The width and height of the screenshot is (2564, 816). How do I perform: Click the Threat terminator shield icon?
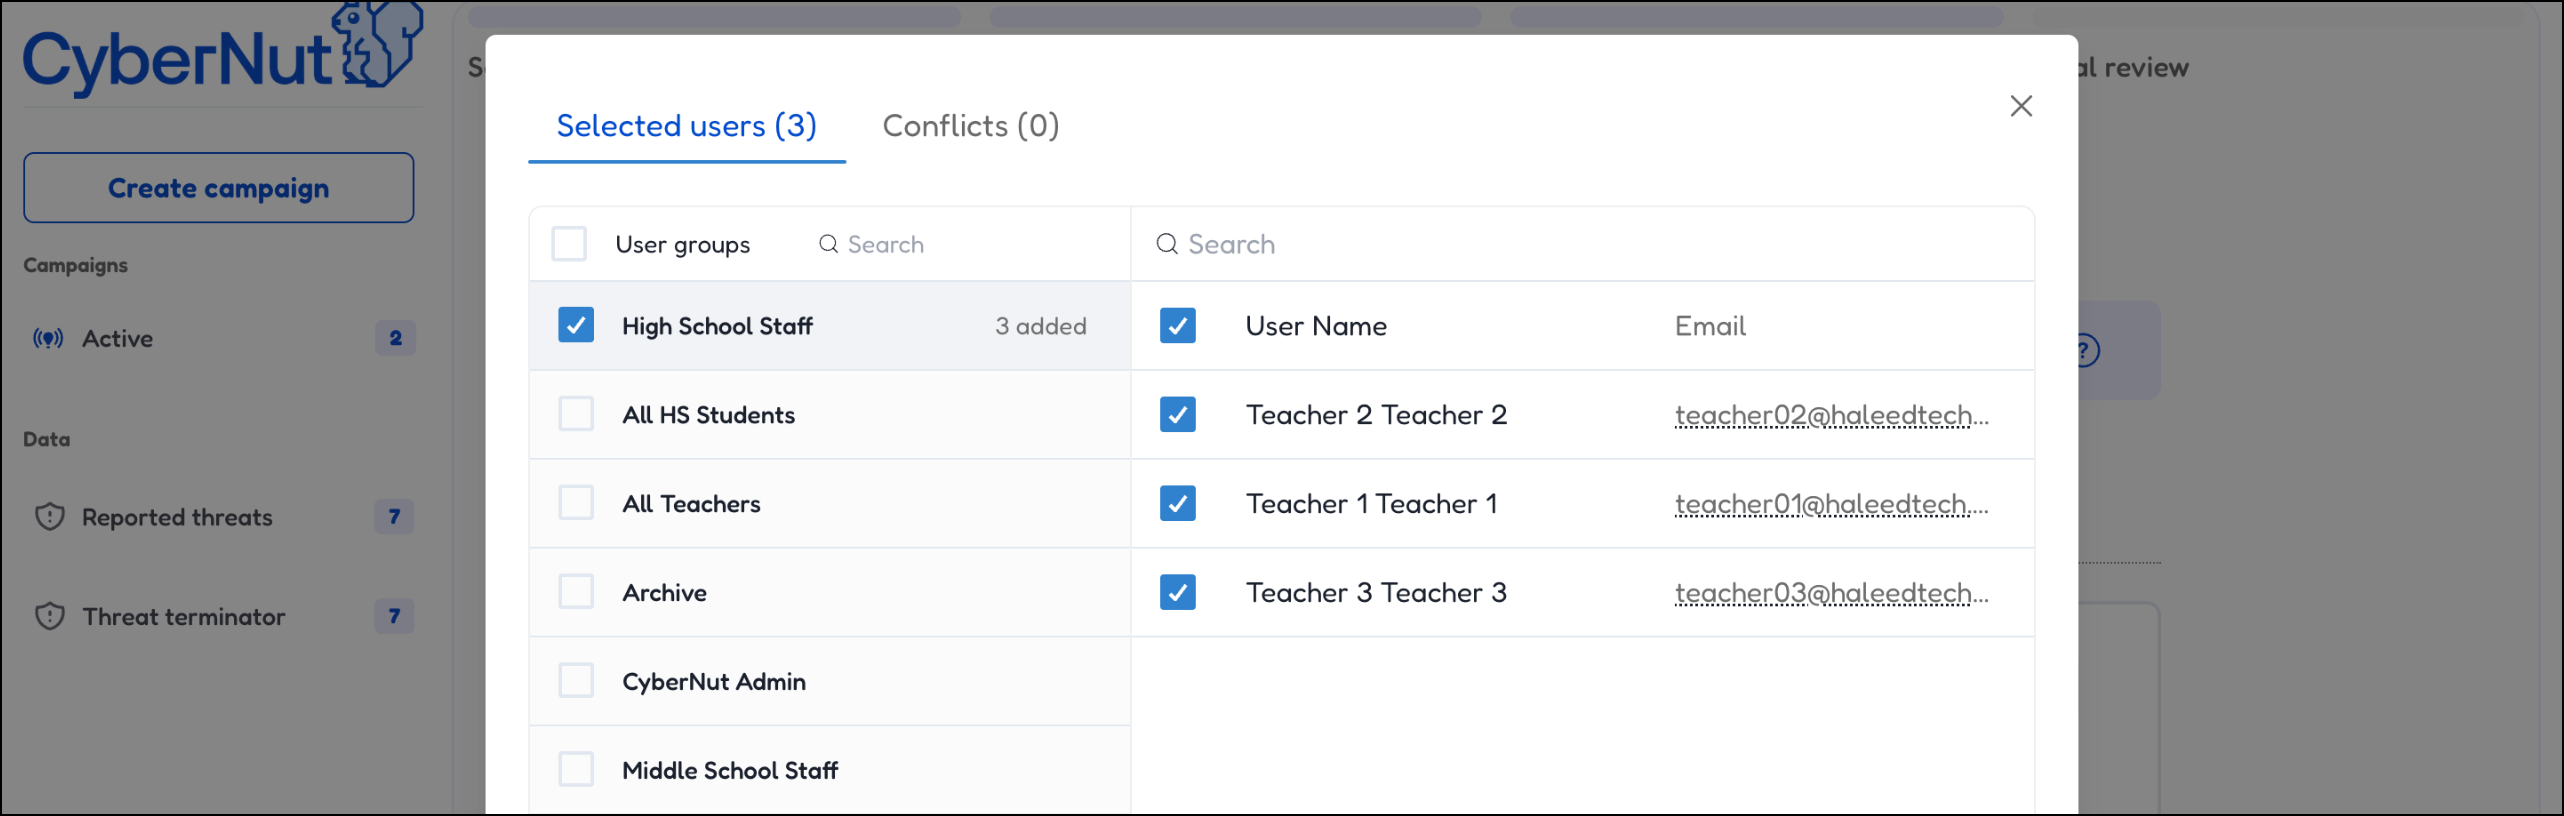tap(50, 616)
